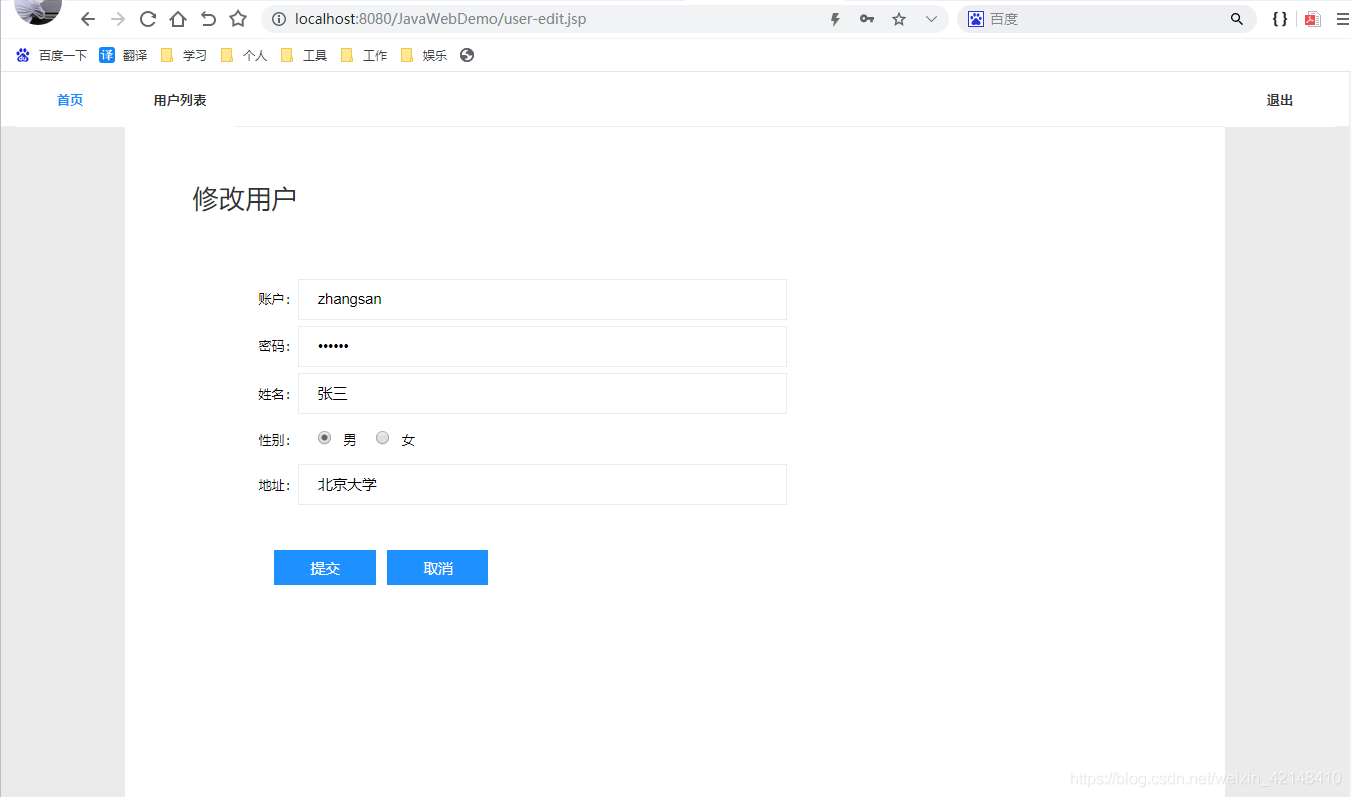Image resolution: width=1351 pixels, height=797 pixels.
Task: Select the 女 gender radio button
Action: tap(382, 437)
